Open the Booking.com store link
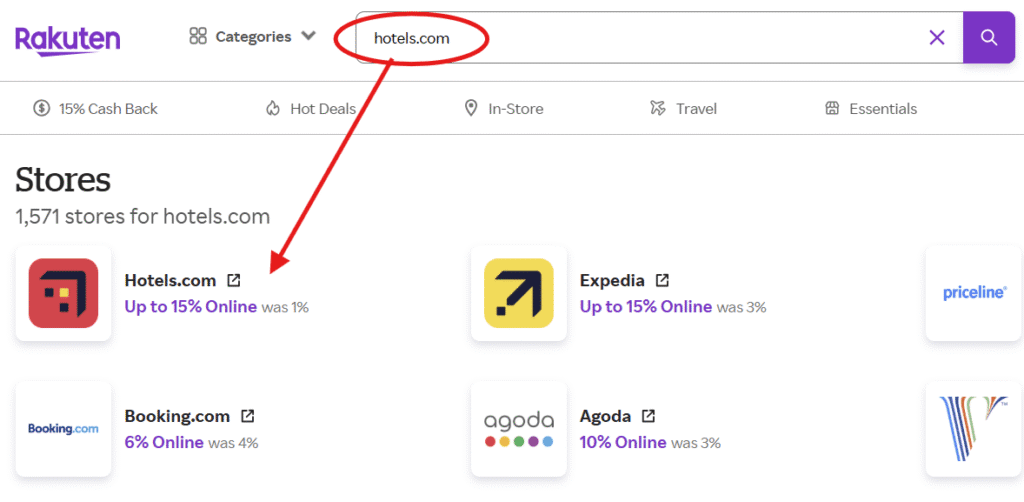Viewport: 1024px width, 502px height. point(177,416)
